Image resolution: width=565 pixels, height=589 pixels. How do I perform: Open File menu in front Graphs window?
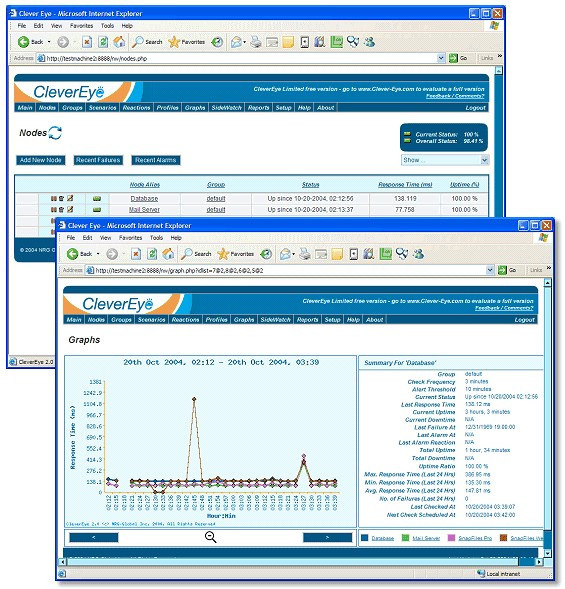point(71,238)
